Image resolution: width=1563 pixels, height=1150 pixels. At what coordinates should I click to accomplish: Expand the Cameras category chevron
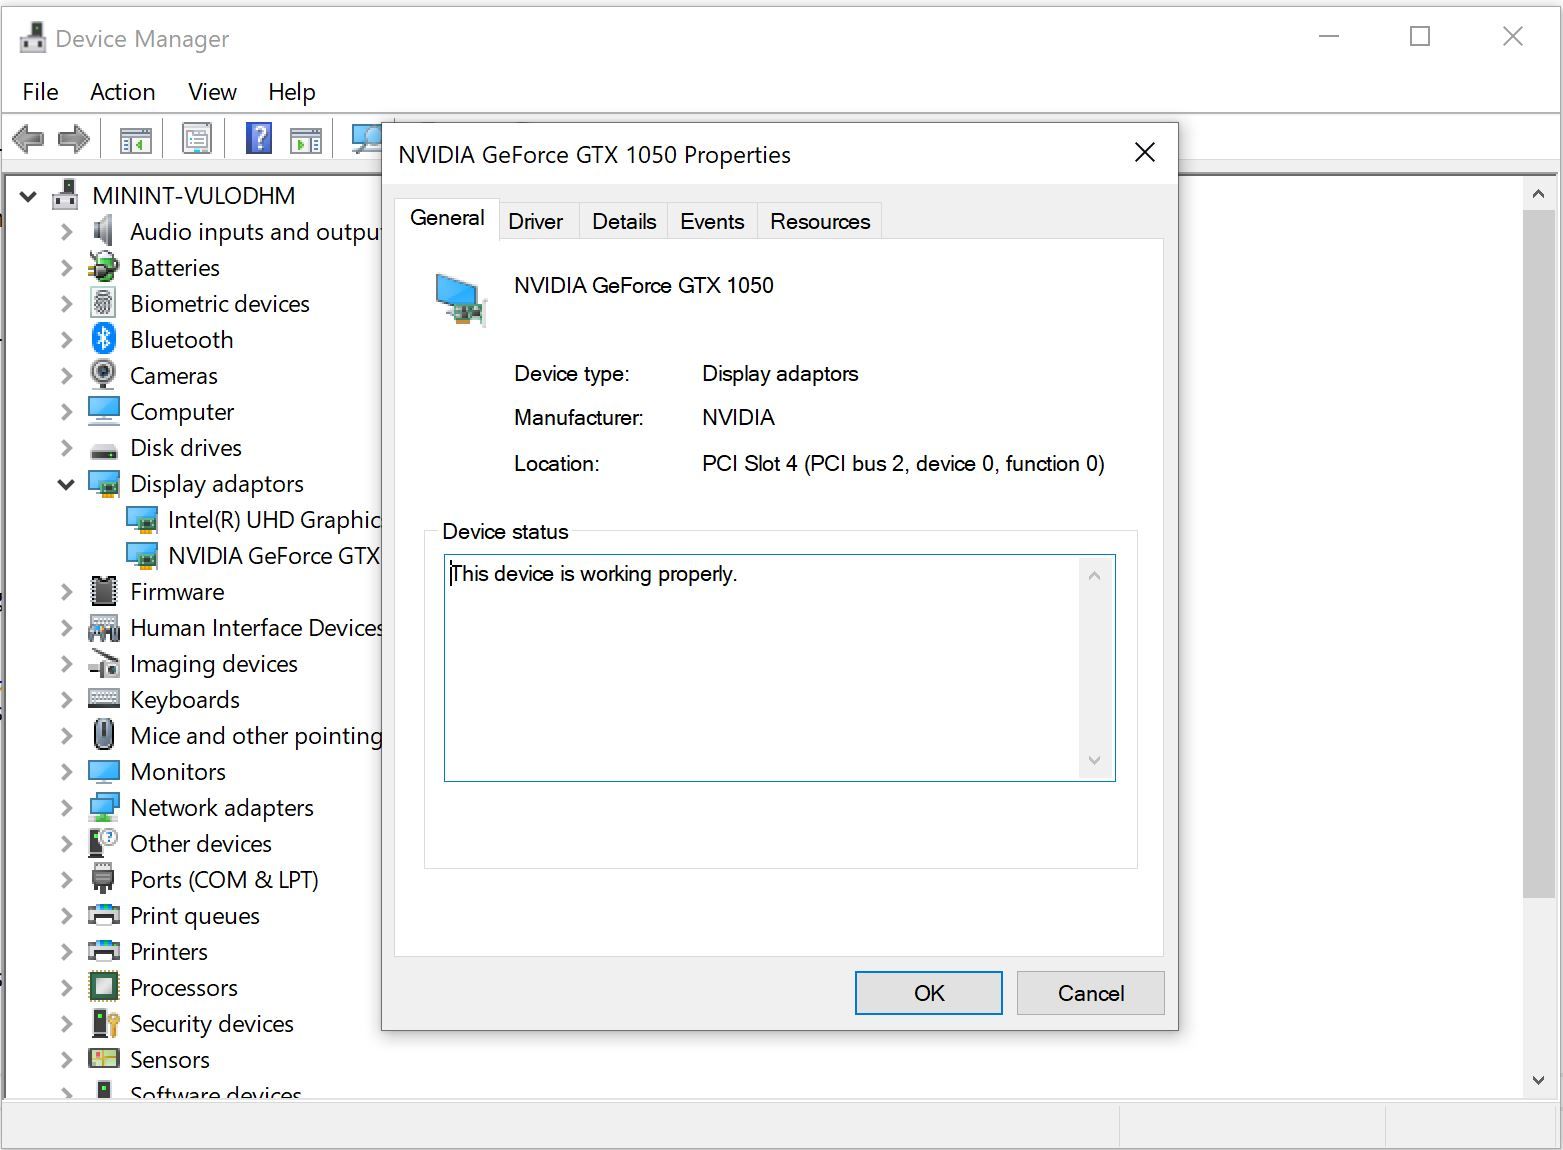point(66,376)
